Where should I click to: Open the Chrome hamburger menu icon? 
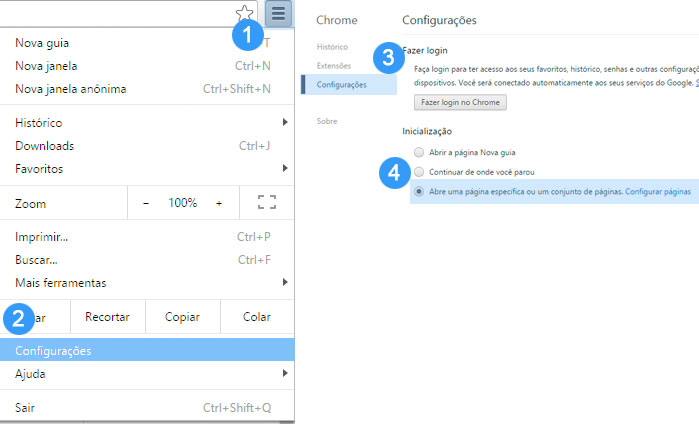pyautogui.click(x=279, y=13)
